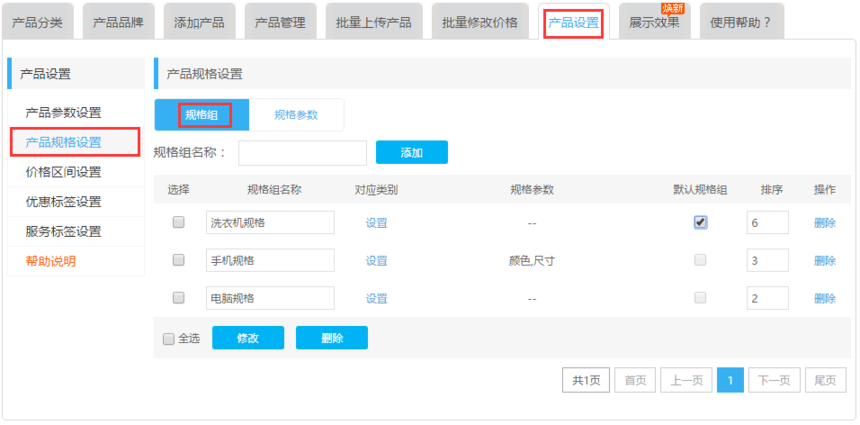The image size is (860, 425).
Task: Click the 颜色,尺寸 parameter text
Action: tap(532, 261)
